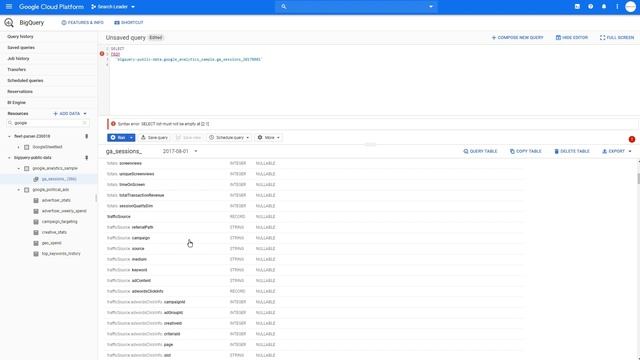Open Transfers in sidebar
This screenshot has height=360, width=640.
16,69
